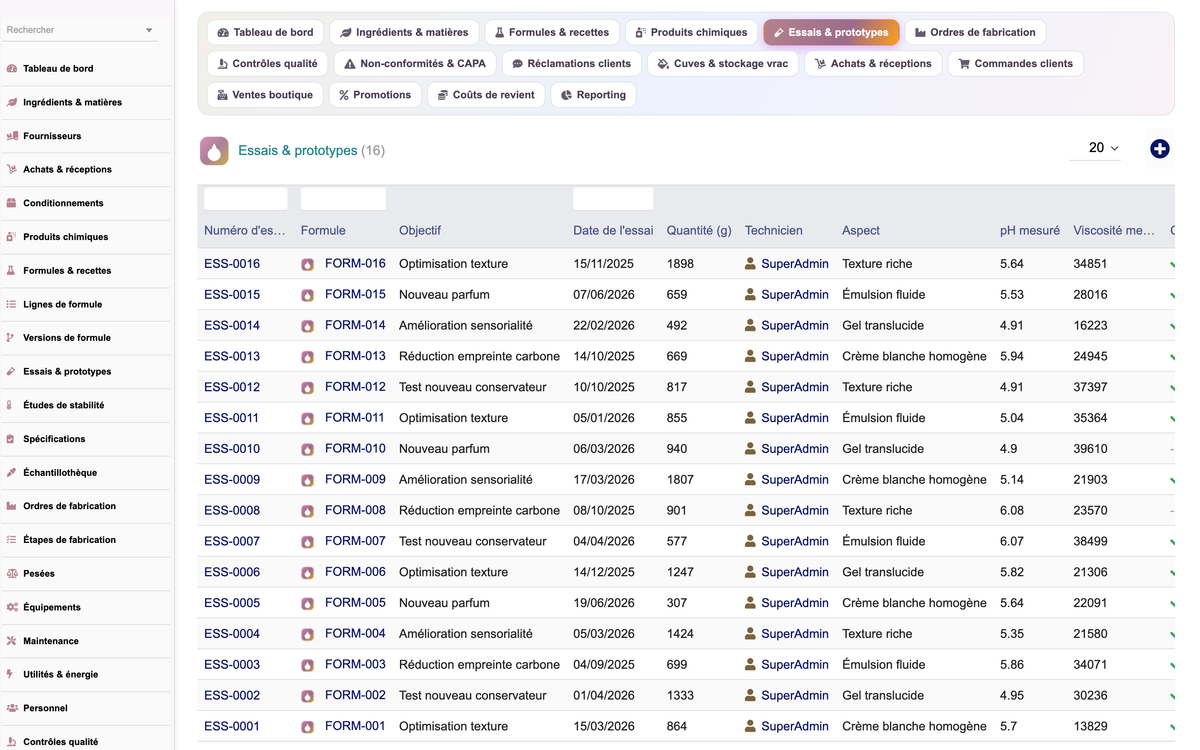Click the Fournisseurs sidebar icon
The width and height of the screenshot is (1200, 750).
(x=12, y=136)
